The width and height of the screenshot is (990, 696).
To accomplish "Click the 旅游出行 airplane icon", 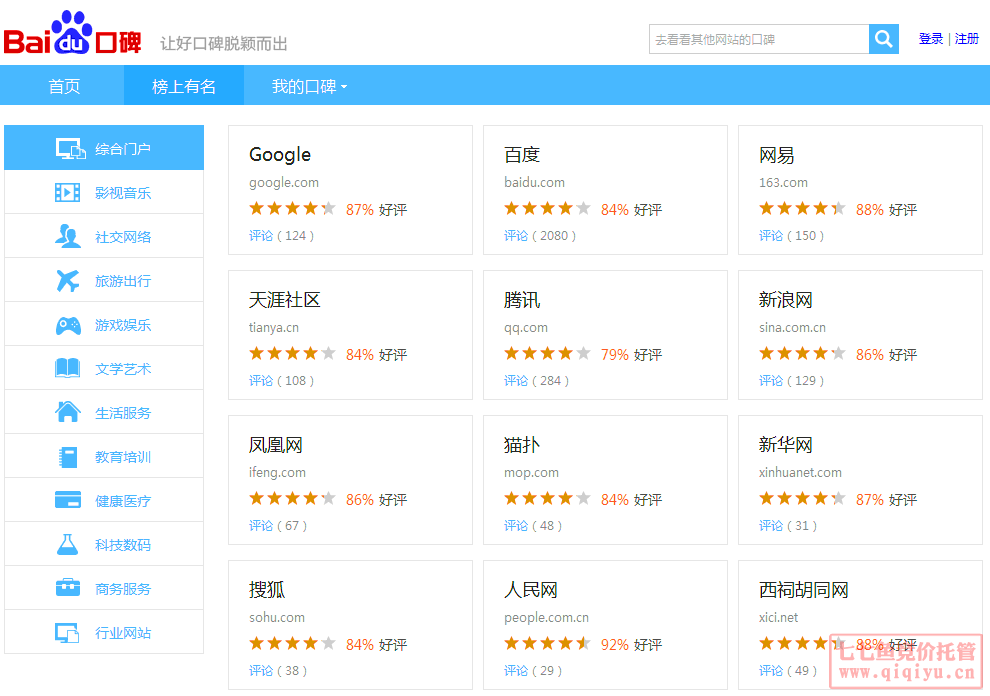I will tap(68, 280).
